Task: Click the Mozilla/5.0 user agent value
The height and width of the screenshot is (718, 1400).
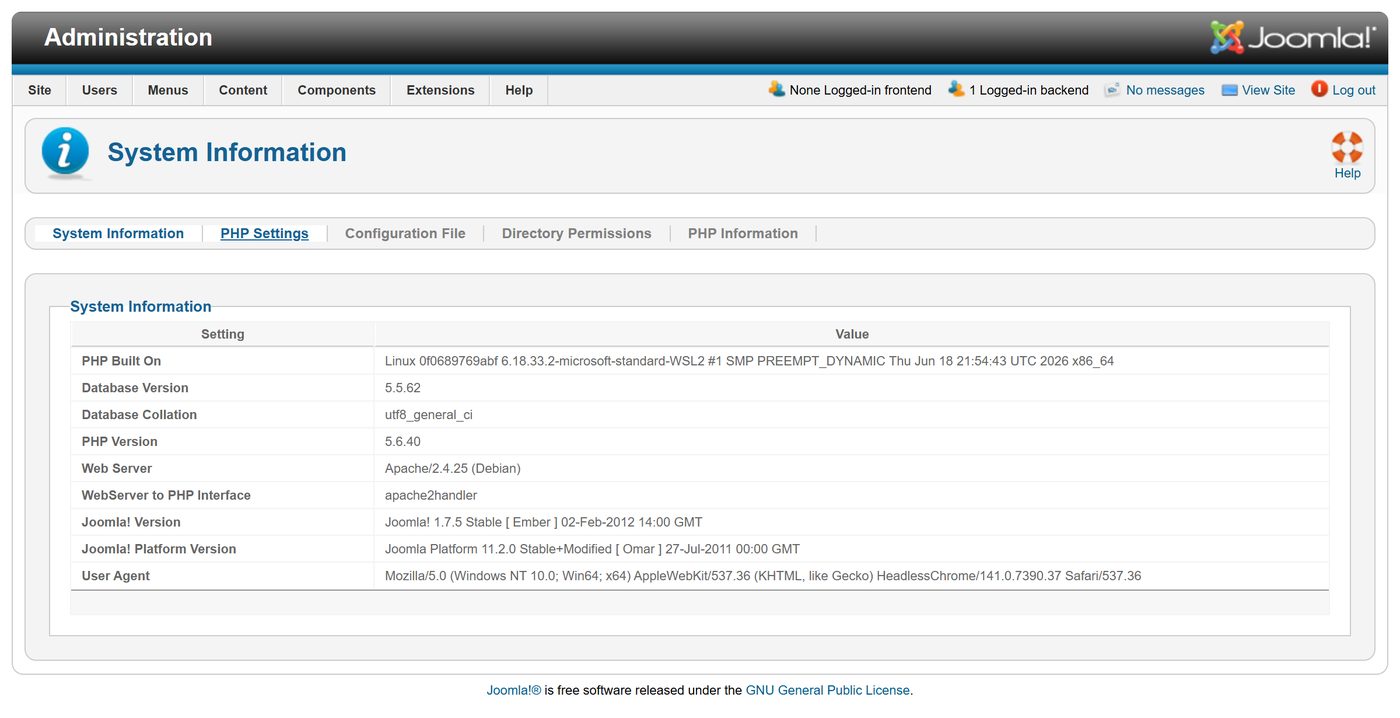Action: (x=763, y=577)
